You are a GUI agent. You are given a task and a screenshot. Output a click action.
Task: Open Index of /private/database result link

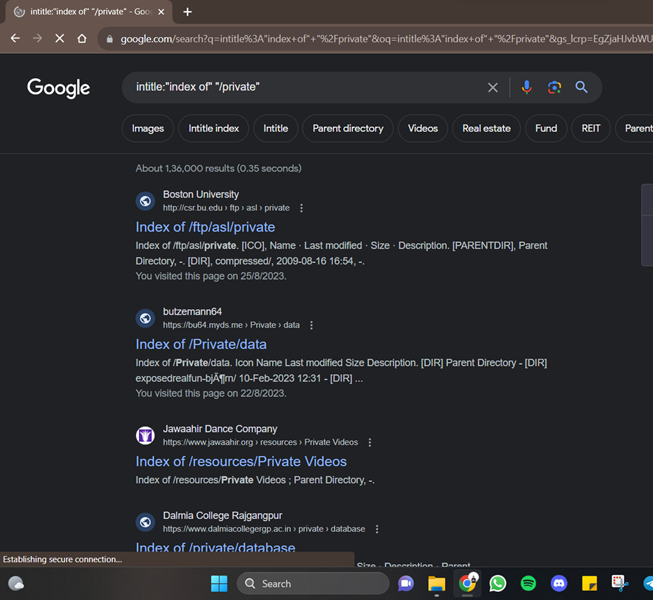click(215, 547)
